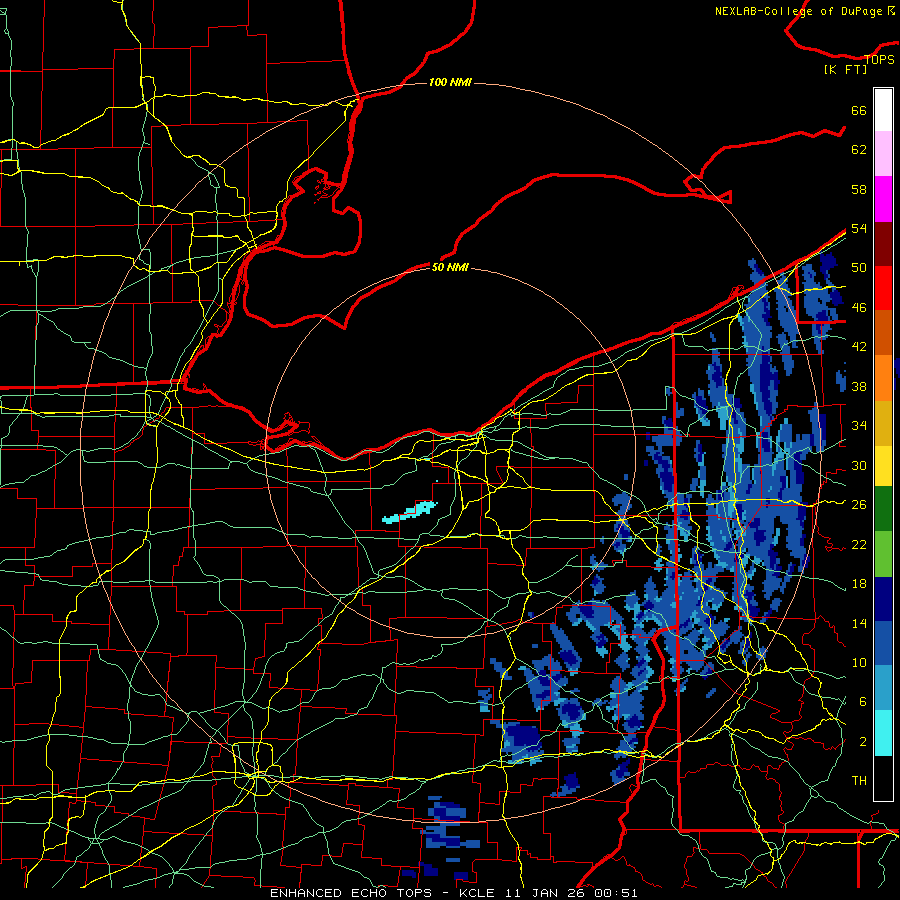This screenshot has height=900, width=900.
Task: Click the black TH legend swatch
Action: 883,778
